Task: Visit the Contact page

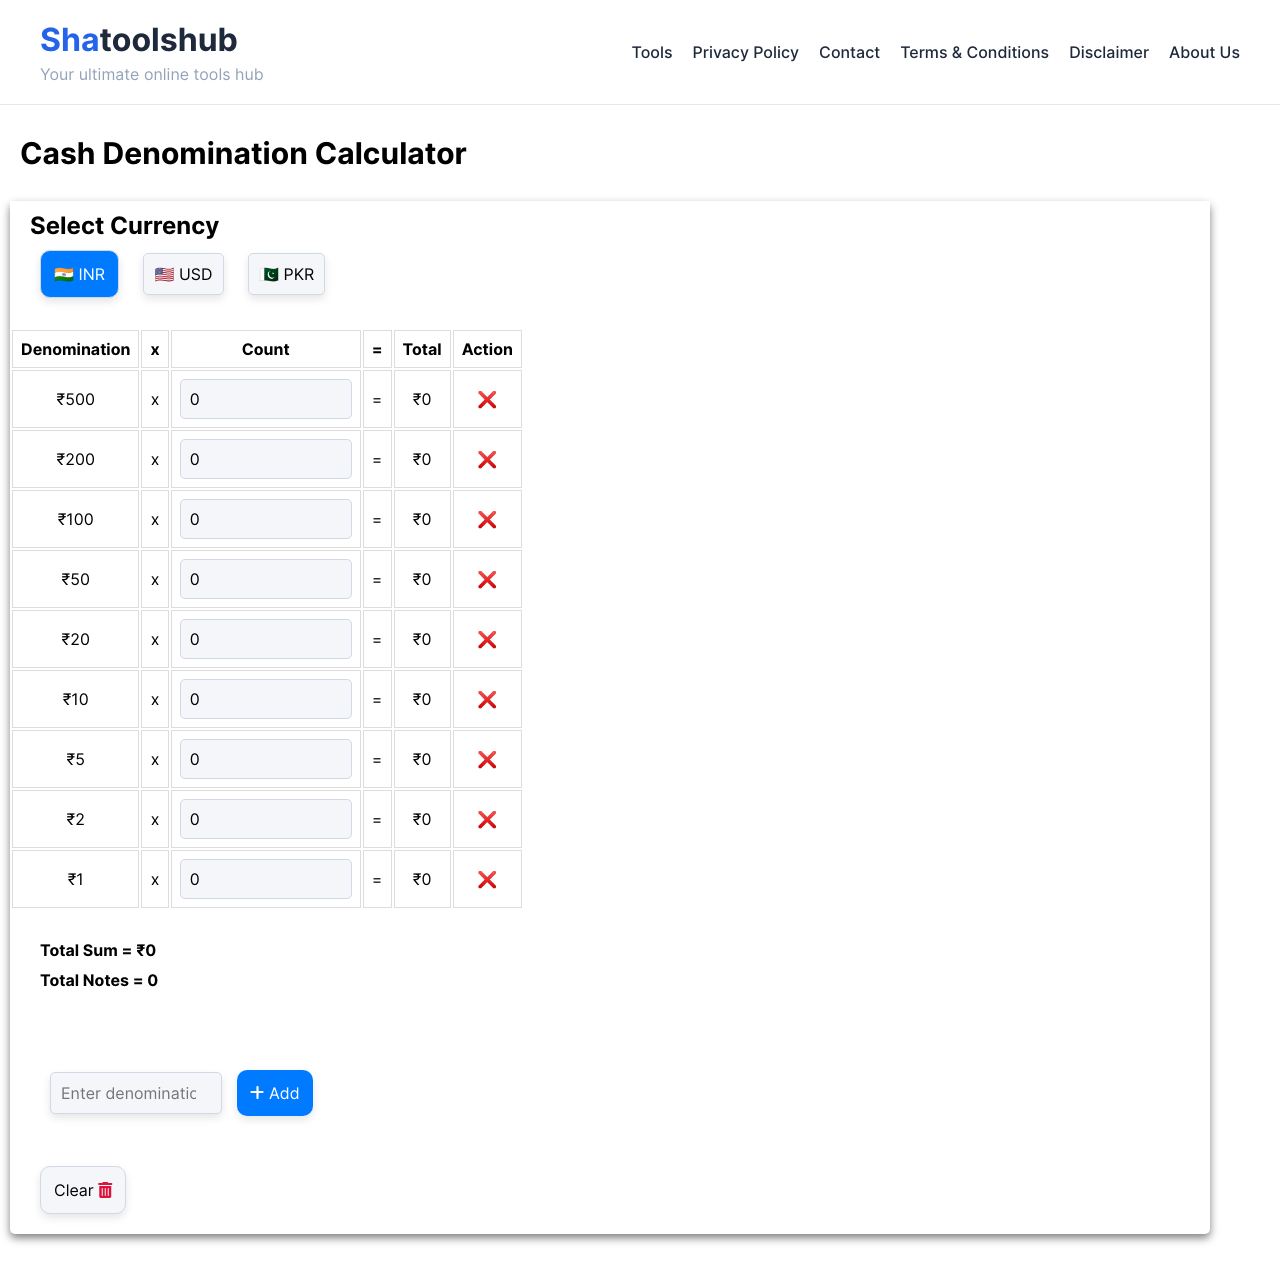Action: pyautogui.click(x=849, y=52)
